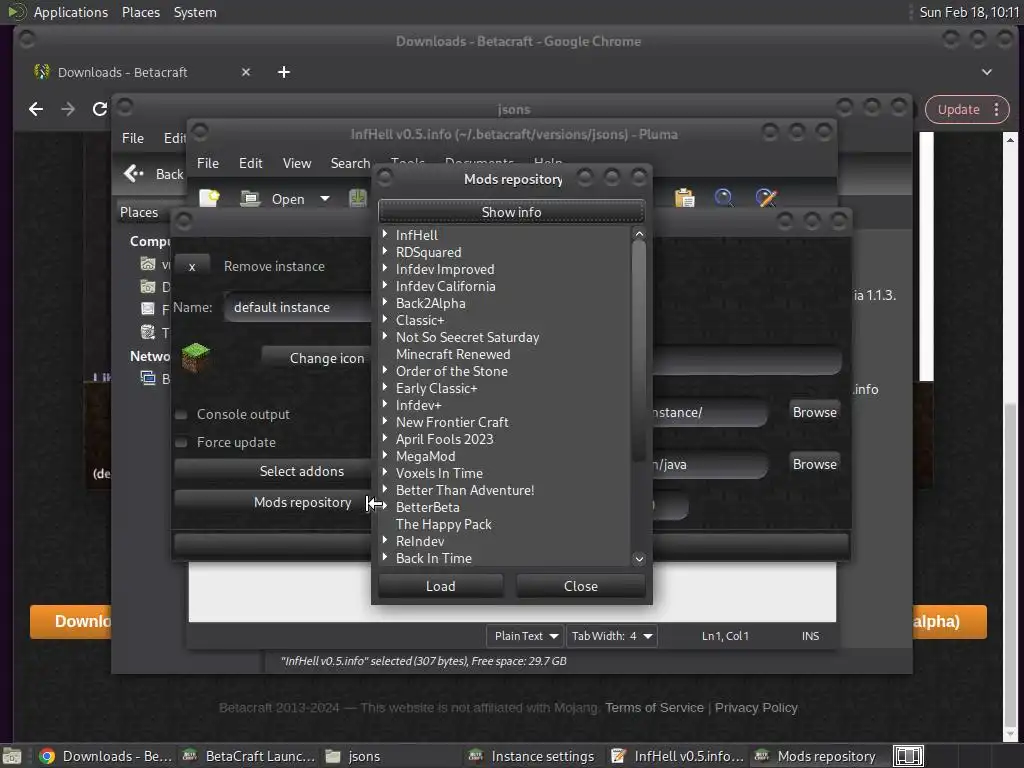
Task: Click Chrome's forward arrow
Action: click(x=68, y=109)
